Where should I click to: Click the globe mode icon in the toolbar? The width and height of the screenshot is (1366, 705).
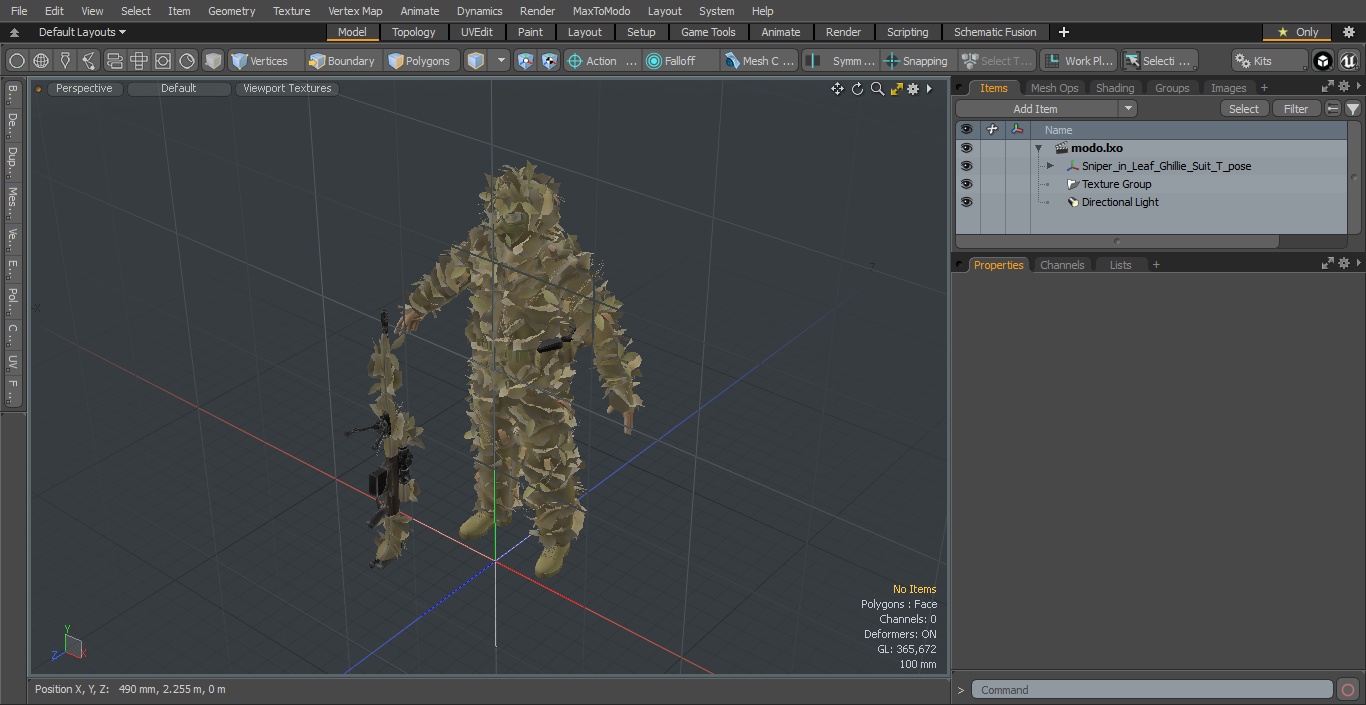coord(41,61)
